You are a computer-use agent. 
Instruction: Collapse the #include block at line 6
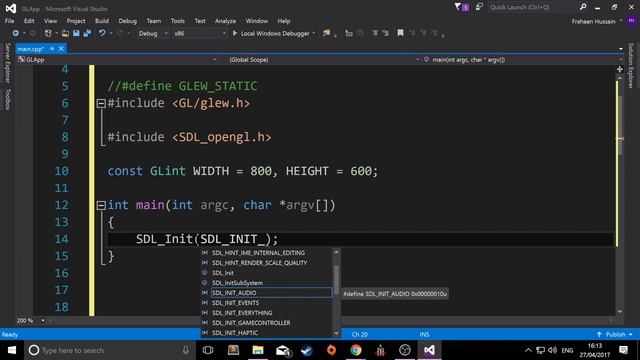coord(101,103)
